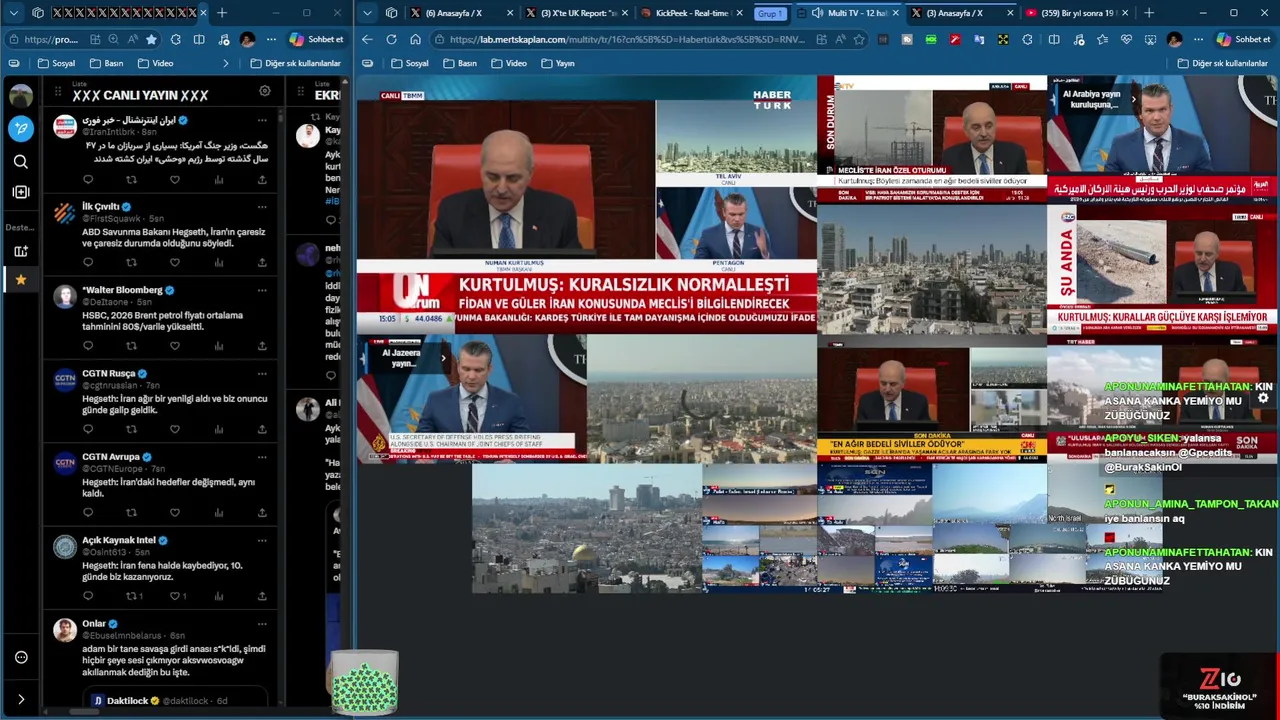Go to home page in right browser window
Image resolution: width=1280 pixels, height=720 pixels.
point(415,39)
